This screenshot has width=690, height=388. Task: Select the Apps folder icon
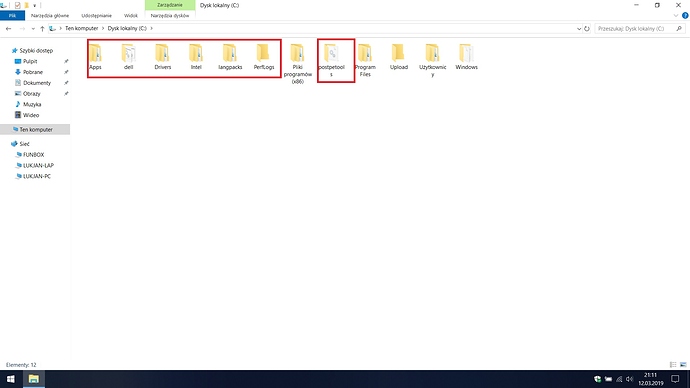tap(95, 53)
